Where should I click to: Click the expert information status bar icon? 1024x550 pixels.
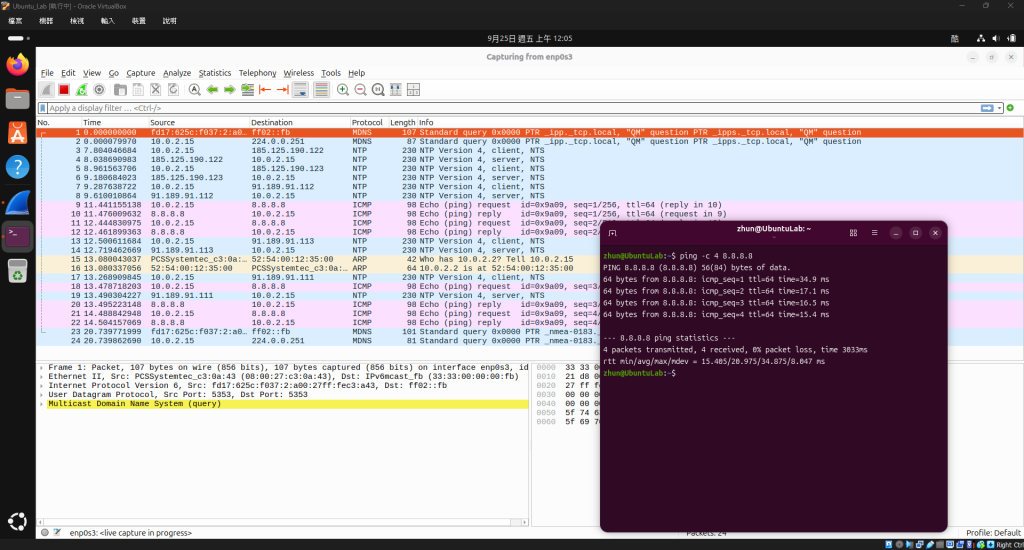coord(44,533)
